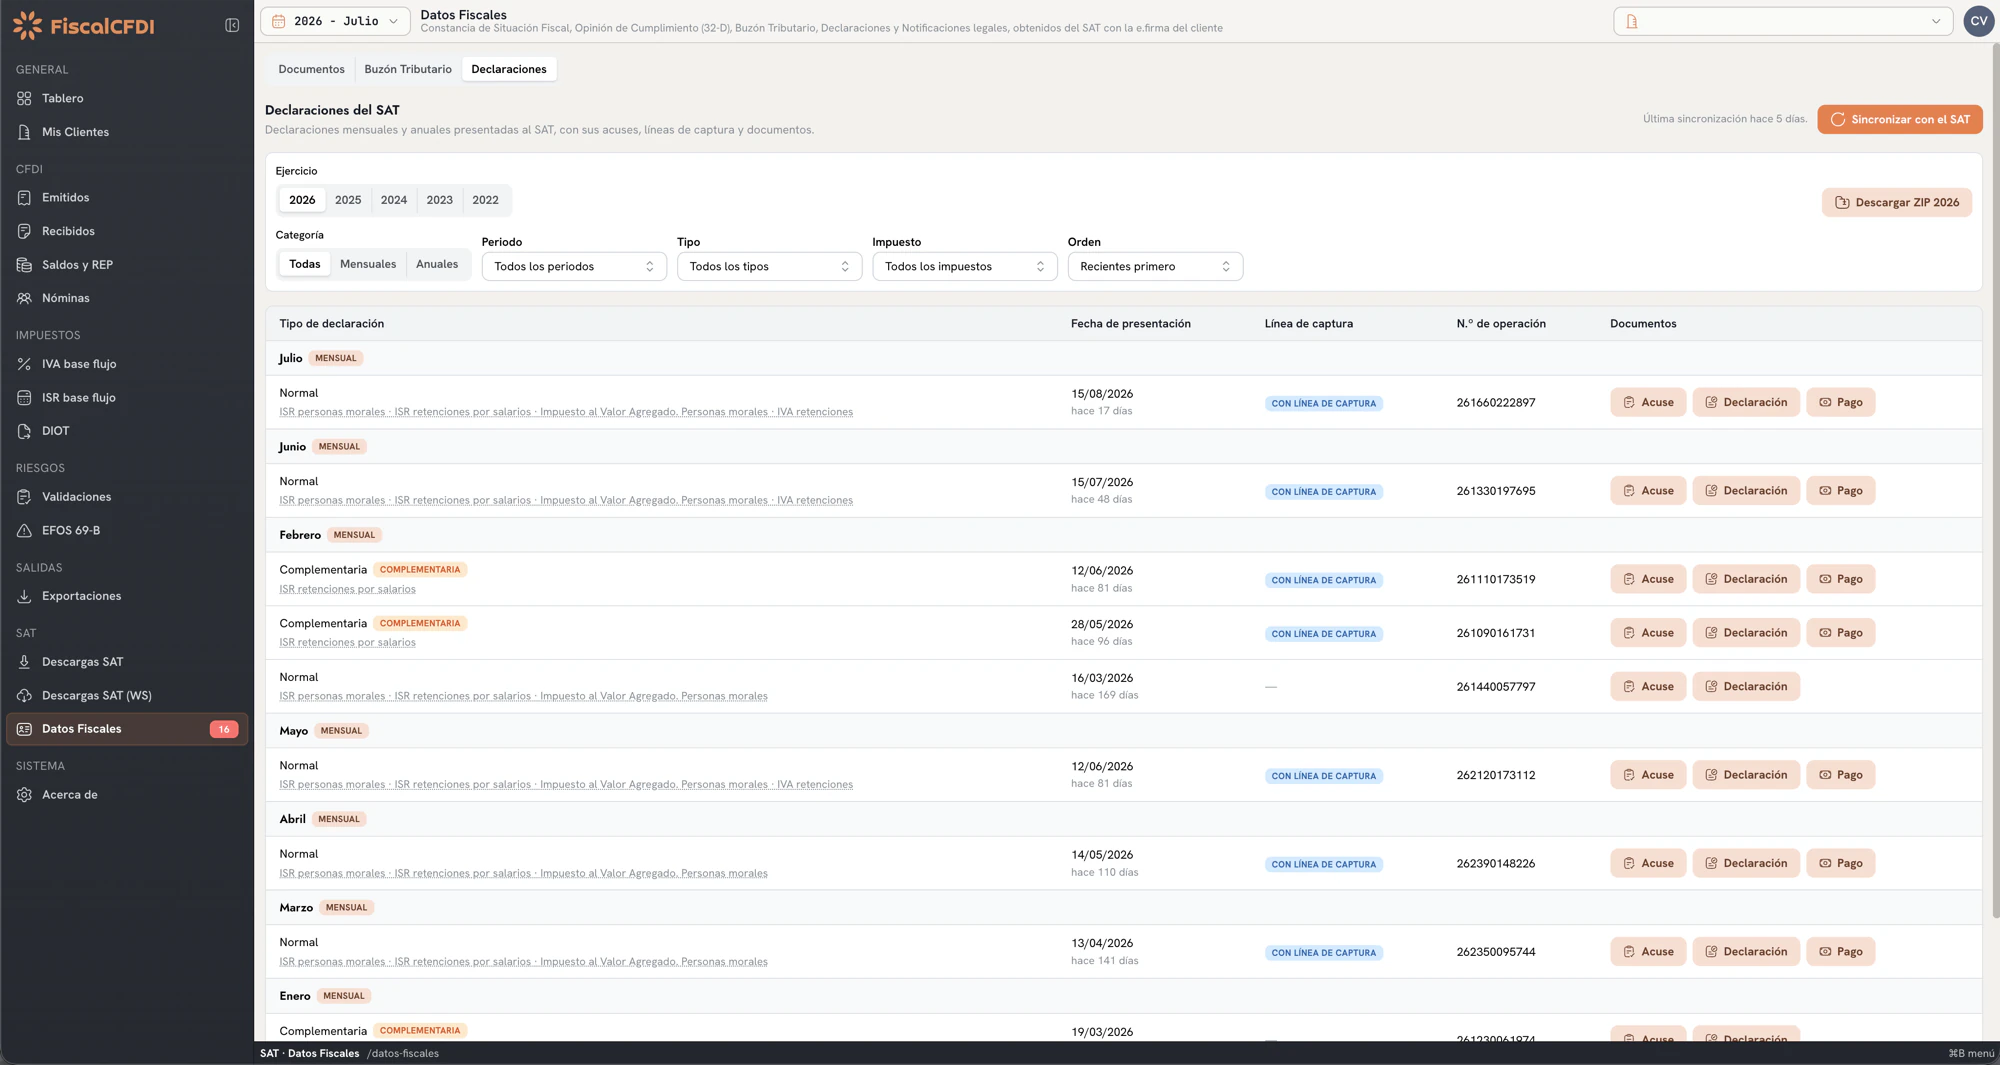
Task: Expand the Todos los impuestos dropdown
Action: pos(964,266)
